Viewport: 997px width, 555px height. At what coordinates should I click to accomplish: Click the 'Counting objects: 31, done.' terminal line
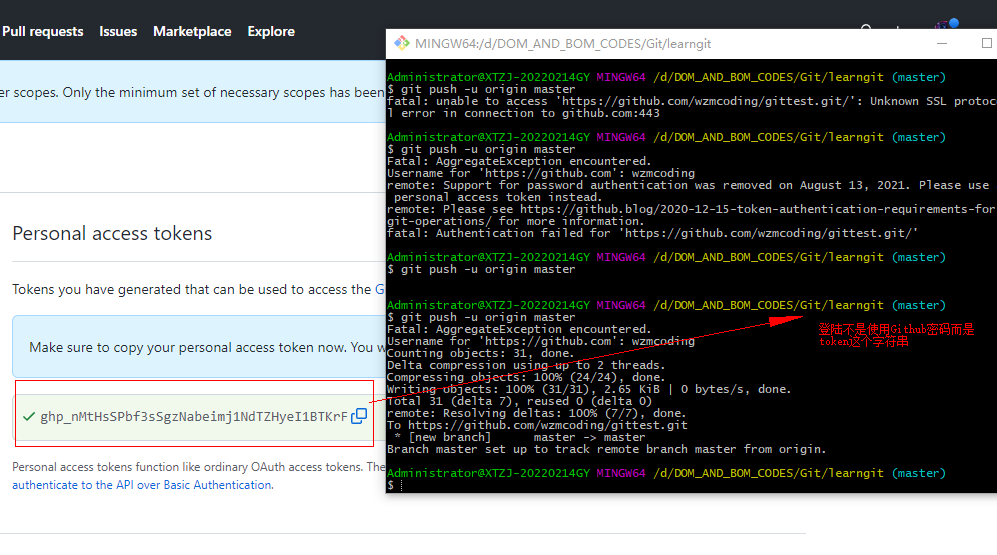pyautogui.click(x=480, y=353)
